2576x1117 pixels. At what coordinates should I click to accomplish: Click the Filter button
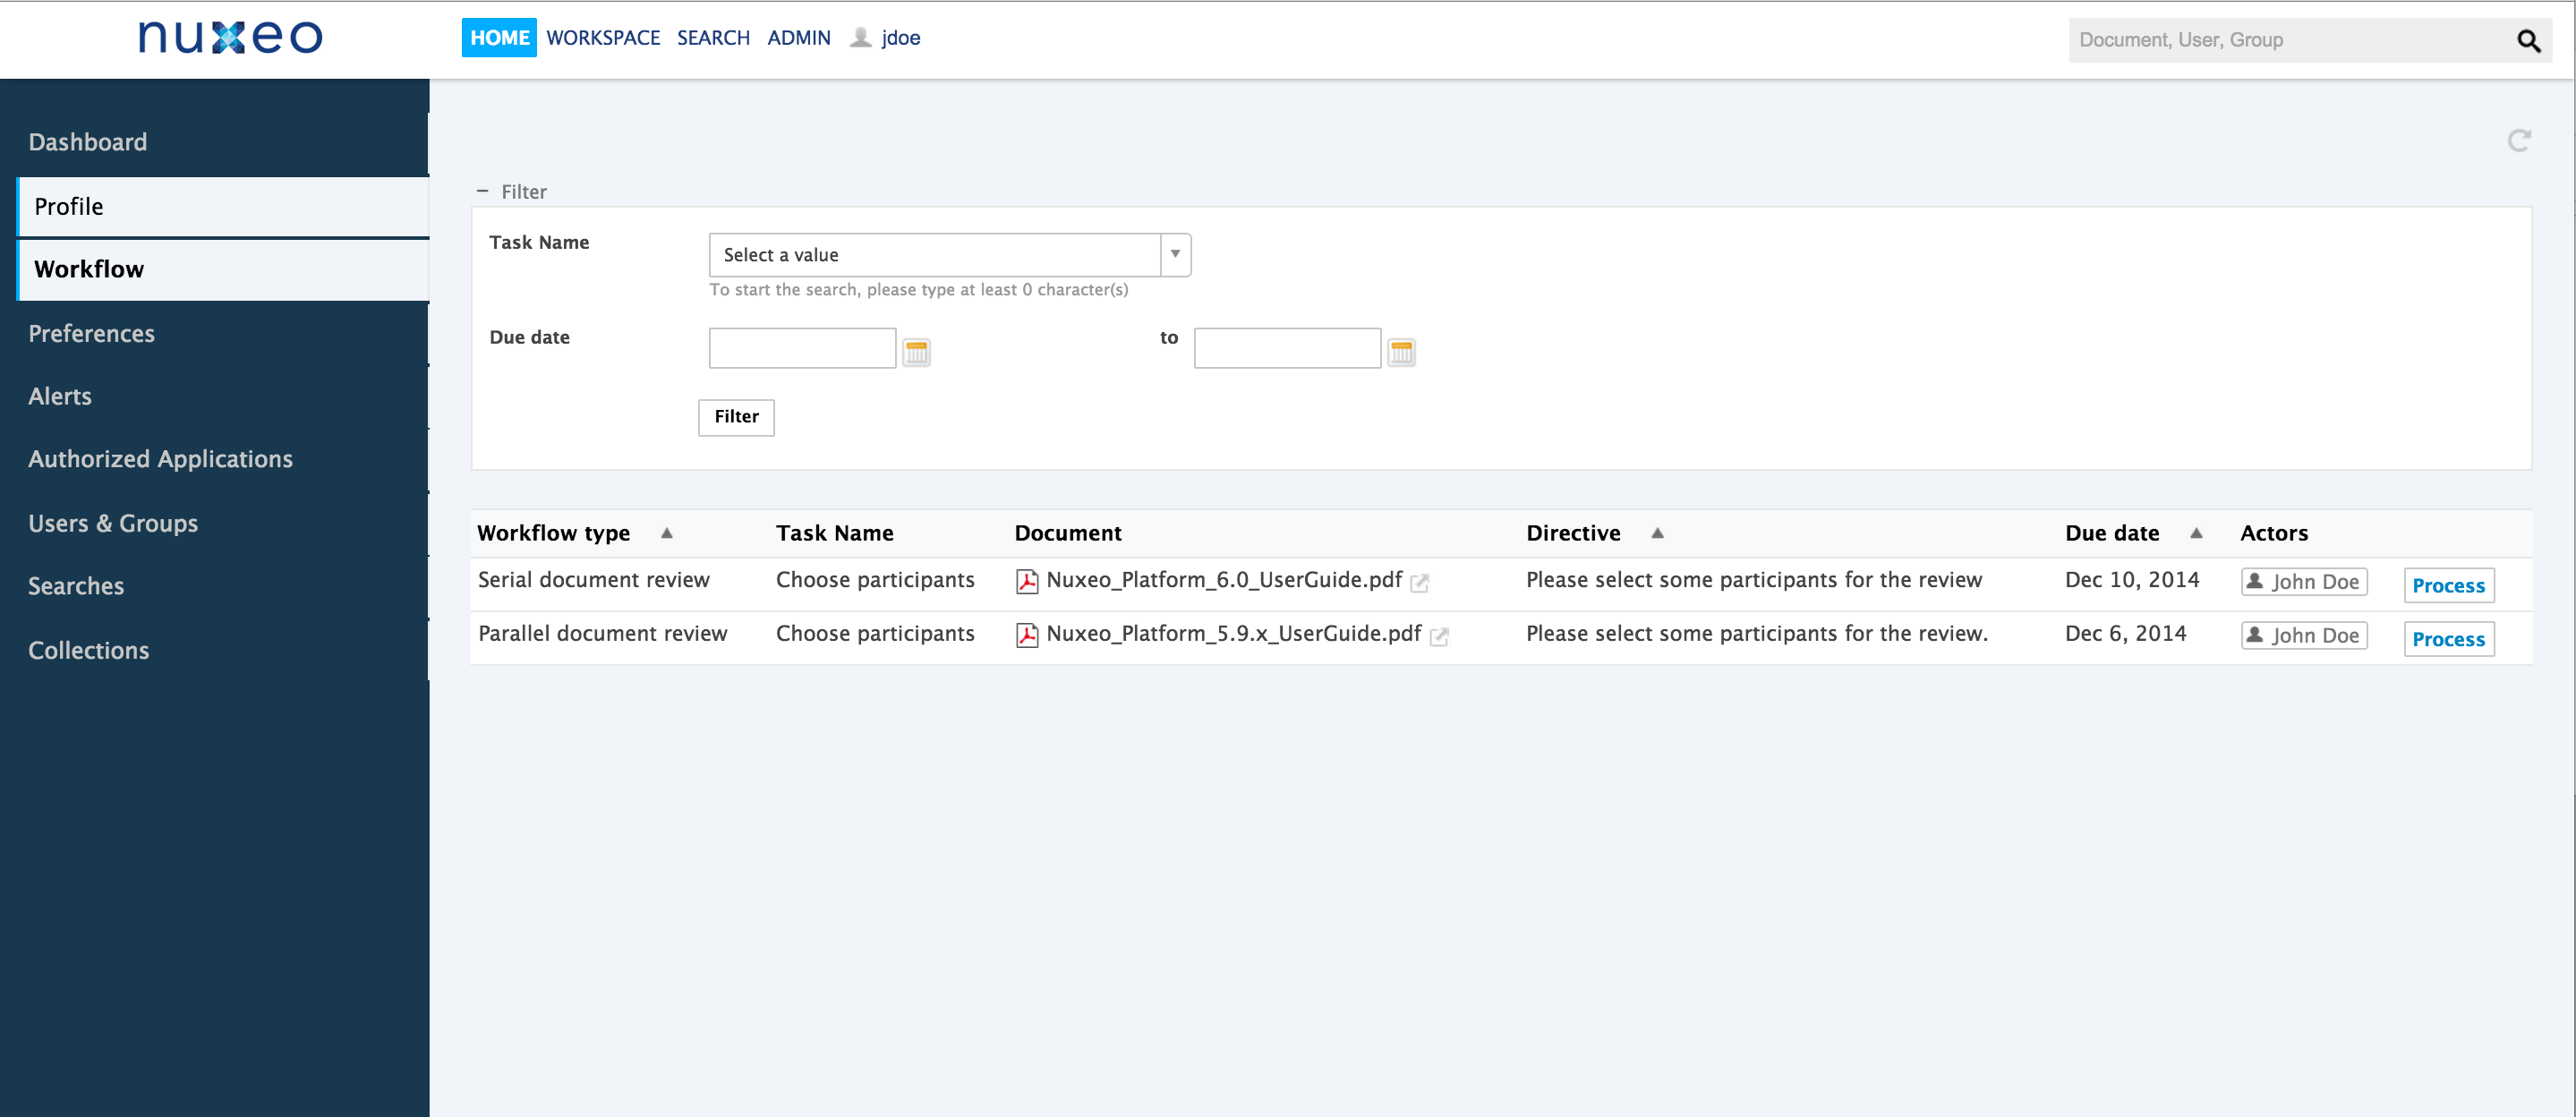point(736,417)
